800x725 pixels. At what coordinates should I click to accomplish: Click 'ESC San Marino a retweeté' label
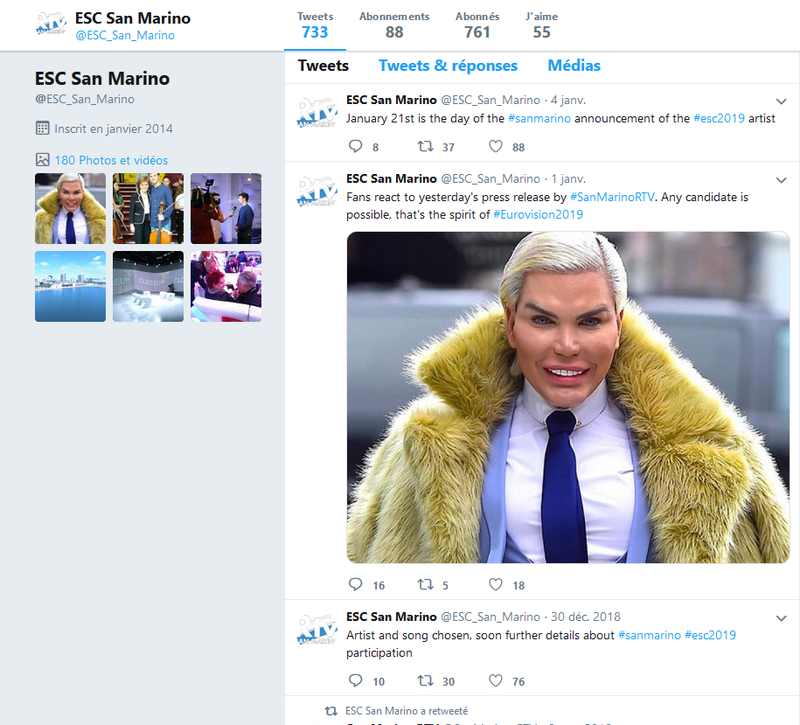pos(406,711)
